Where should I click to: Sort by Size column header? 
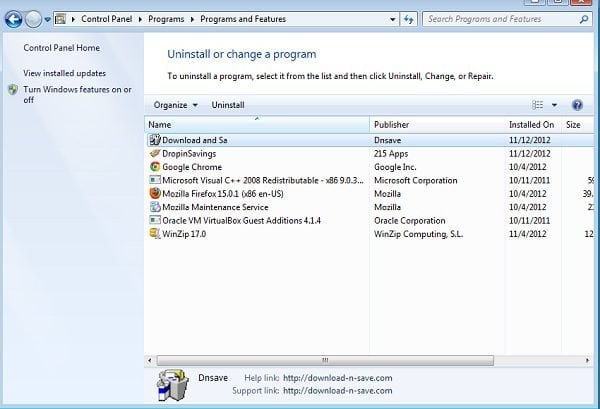(577, 125)
